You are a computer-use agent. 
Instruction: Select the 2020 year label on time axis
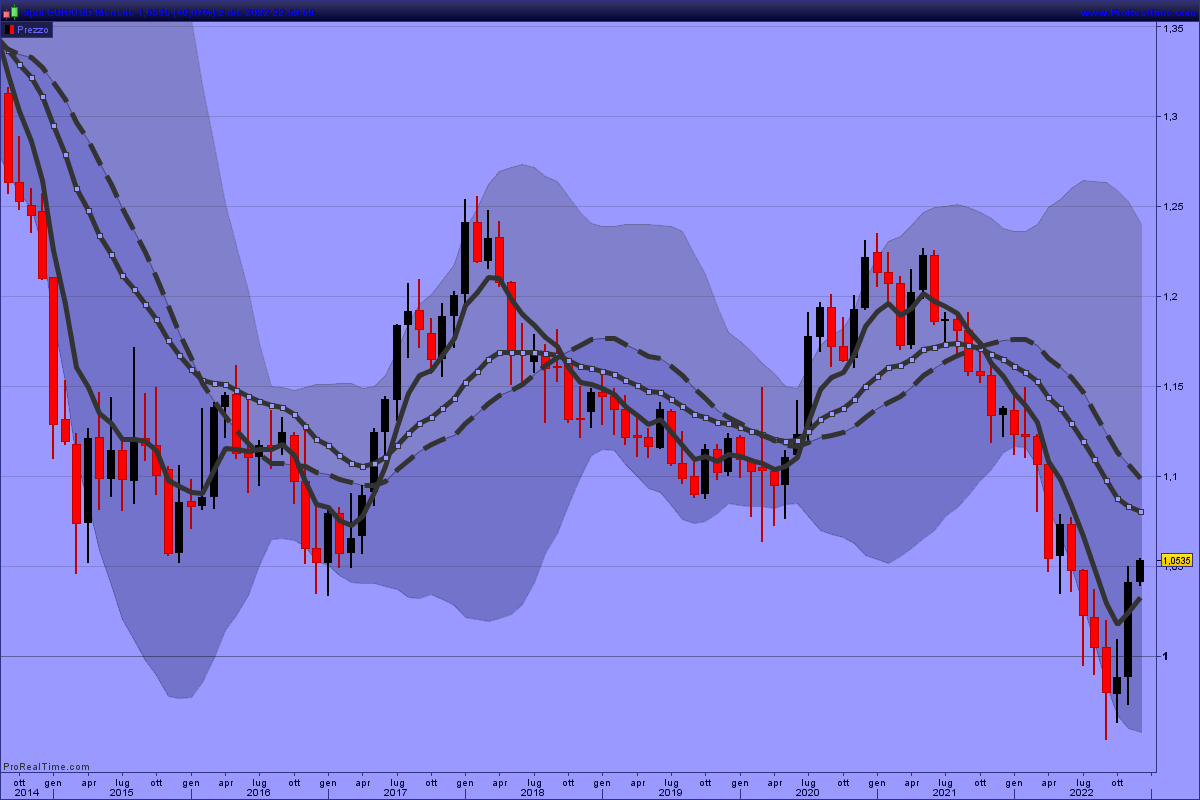point(807,792)
